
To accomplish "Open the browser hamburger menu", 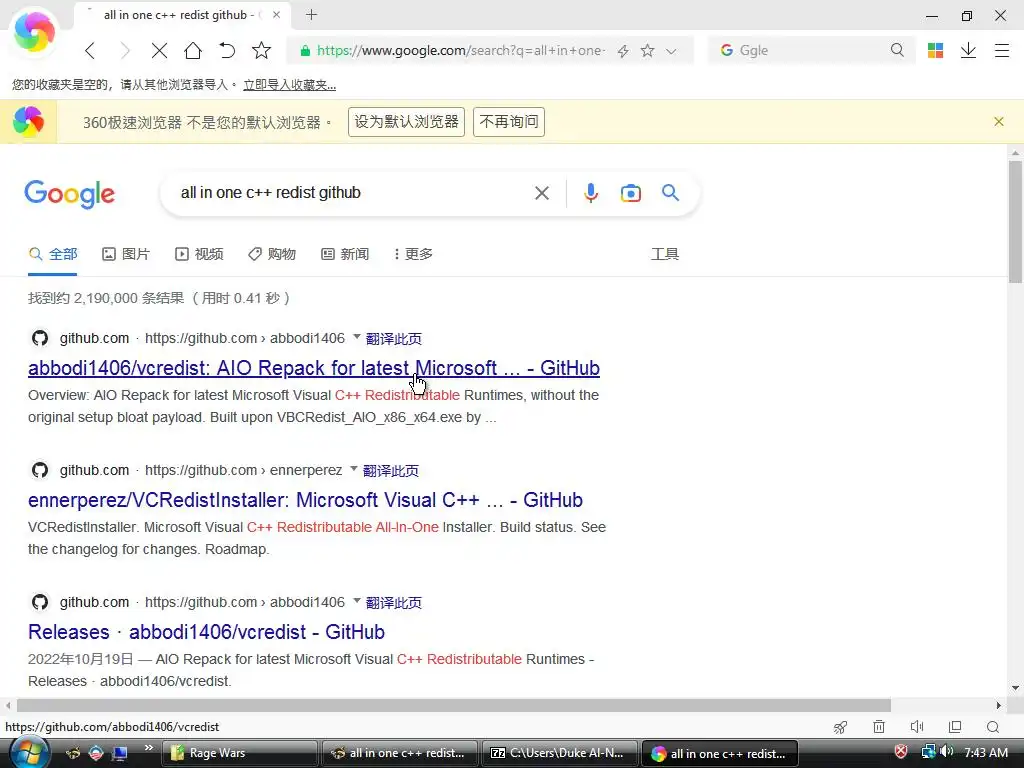I will [1002, 50].
